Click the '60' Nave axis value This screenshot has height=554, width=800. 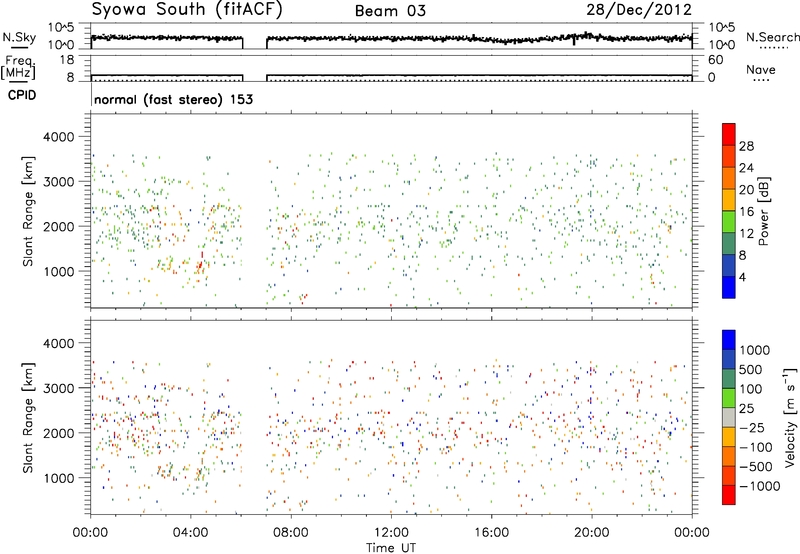point(715,60)
